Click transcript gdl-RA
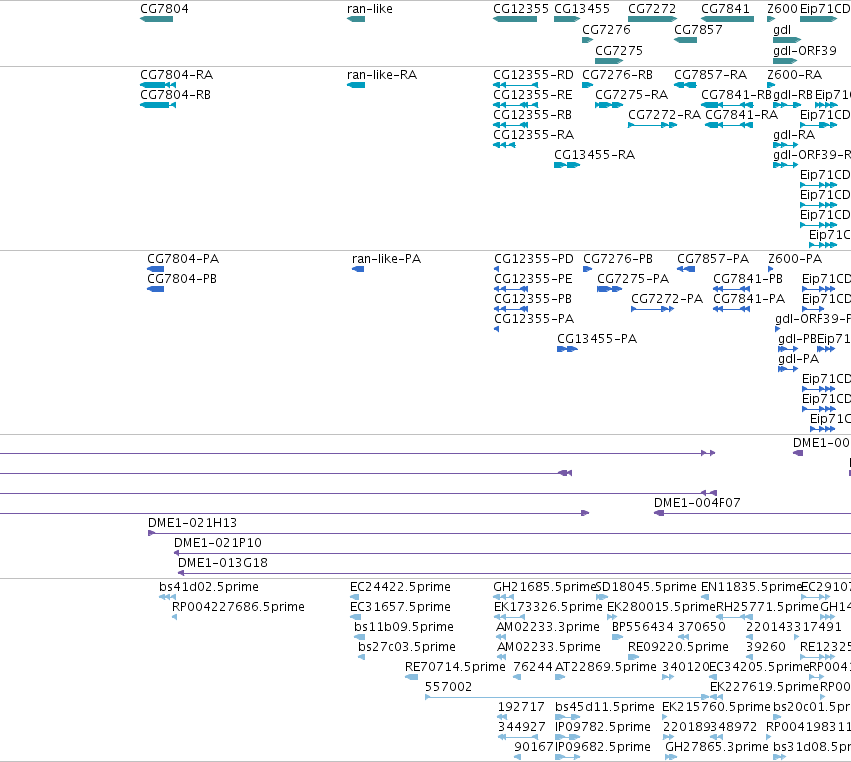 pos(794,135)
